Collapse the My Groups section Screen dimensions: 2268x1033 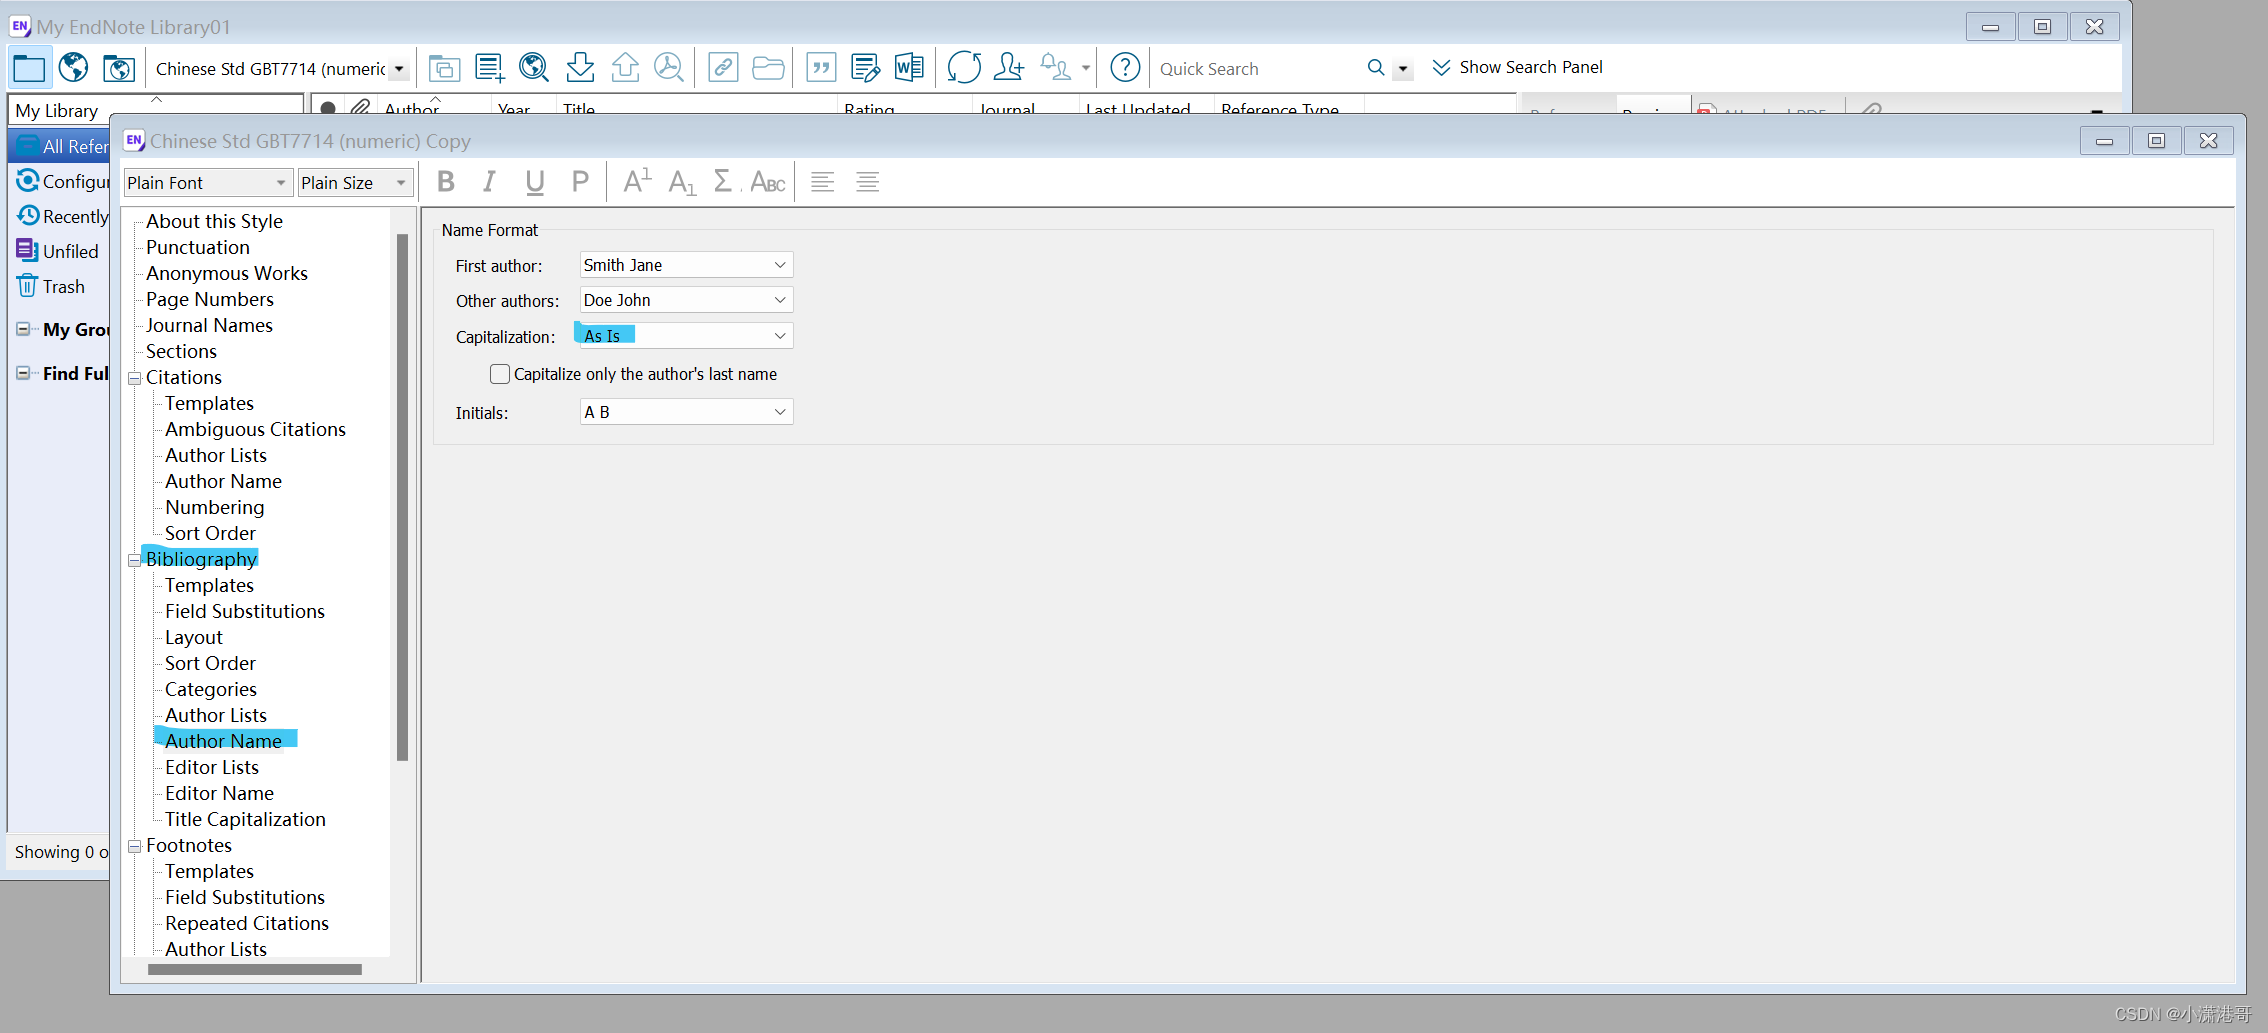[22, 329]
